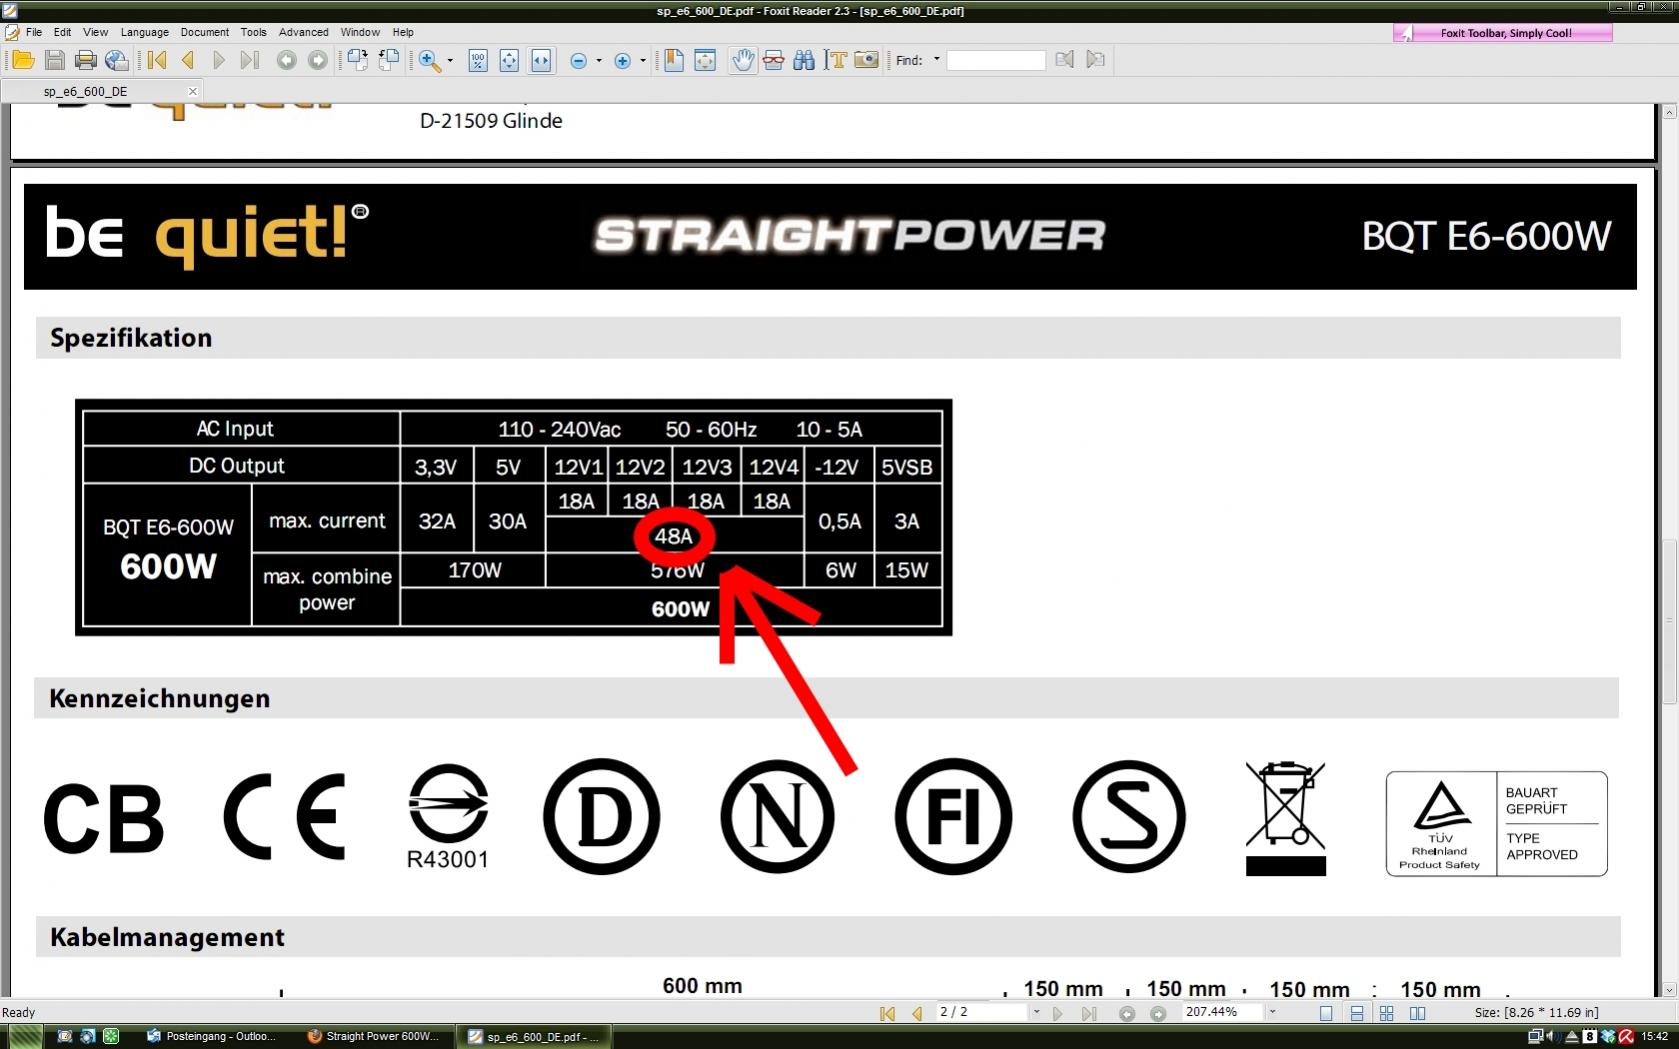This screenshot has width=1679, height=1049.
Task: Open the zoom level dropdown in status bar
Action: (1272, 1012)
